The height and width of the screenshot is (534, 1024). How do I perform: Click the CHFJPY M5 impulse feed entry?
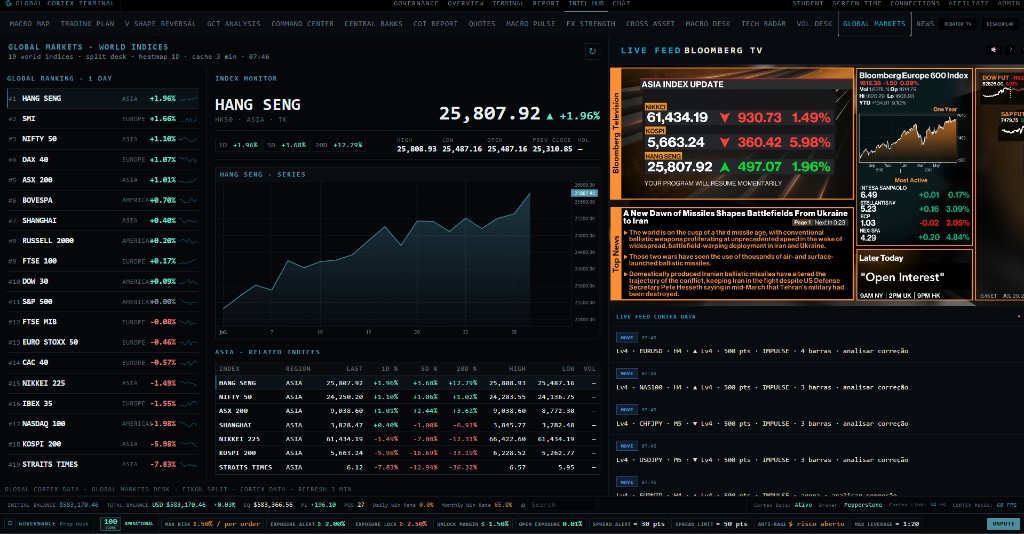pyautogui.click(x=816, y=418)
